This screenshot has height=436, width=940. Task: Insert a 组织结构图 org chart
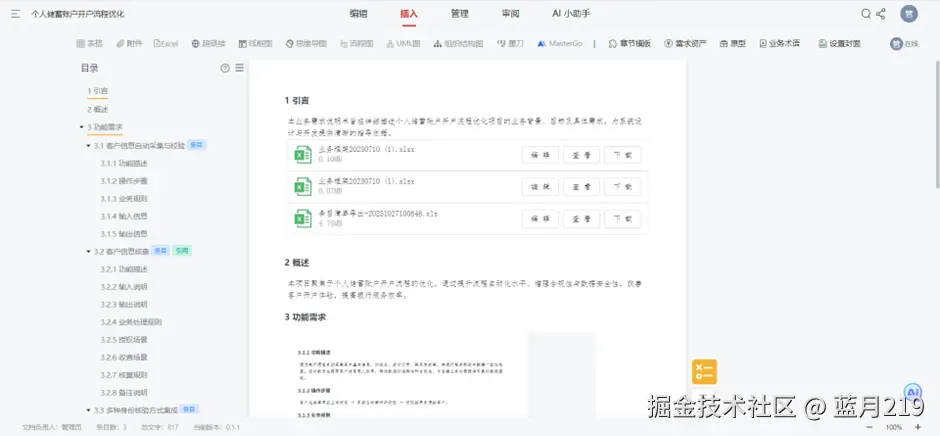[x=458, y=43]
